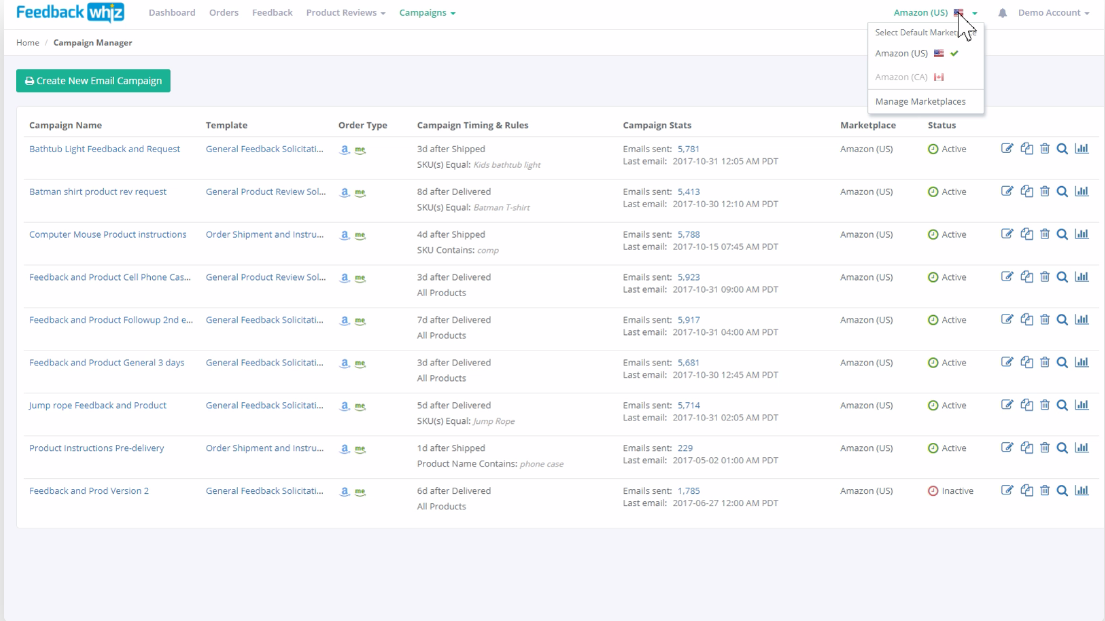1105x621 pixels.
Task: Open the notifications bell
Action: pyautogui.click(x=1002, y=13)
